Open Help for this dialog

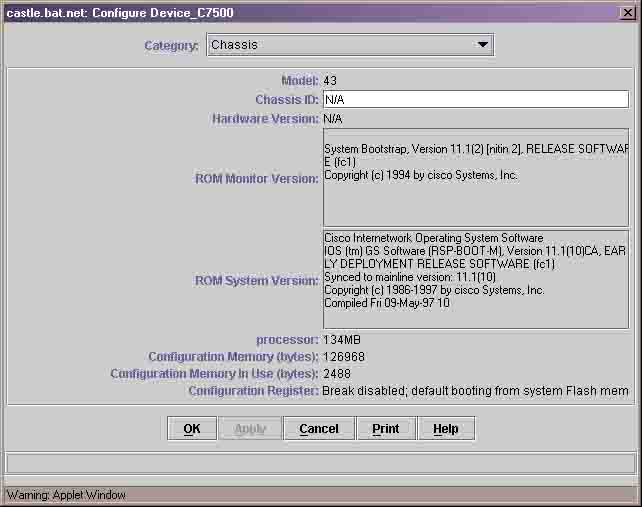click(445, 428)
